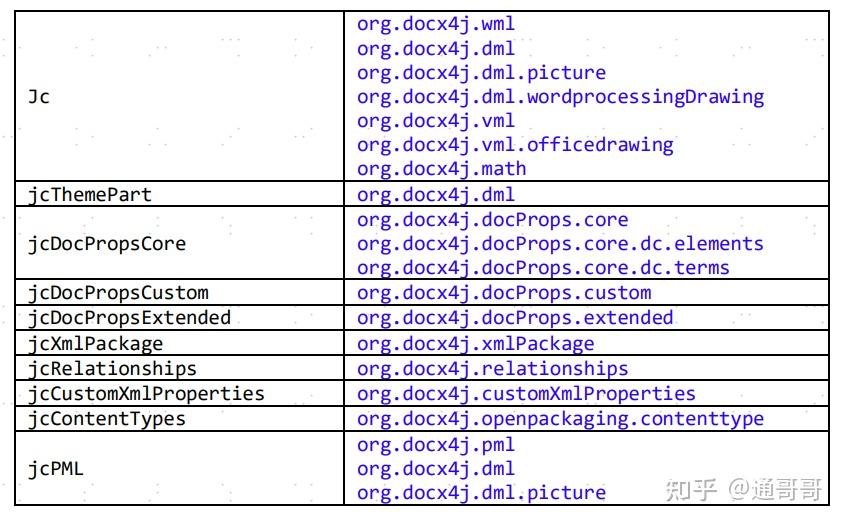Open the org.docx4j.openpackaging.contenttype link
This screenshot has width=843, height=524.
pos(560,419)
